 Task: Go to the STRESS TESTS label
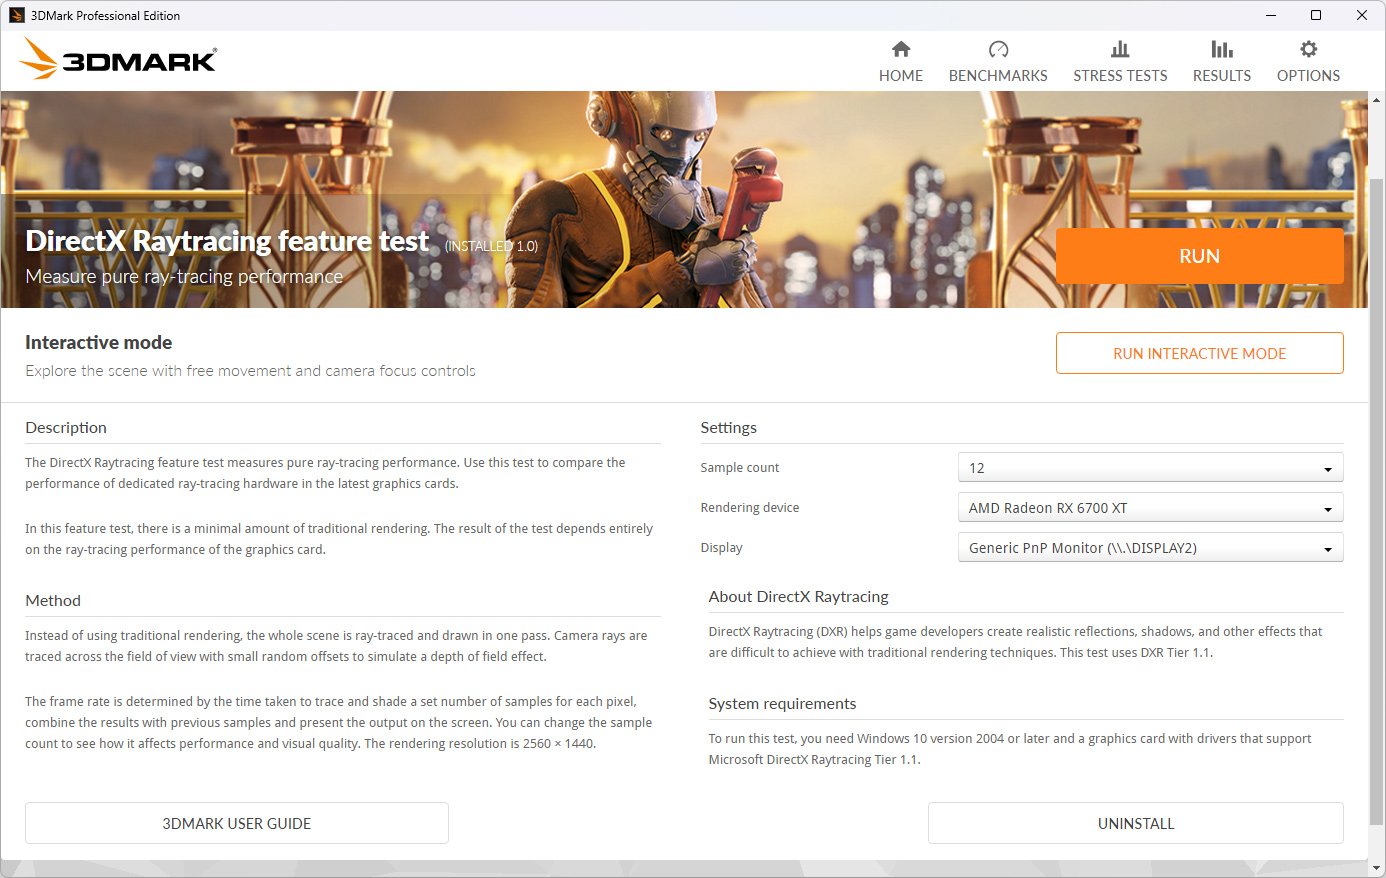[1120, 76]
